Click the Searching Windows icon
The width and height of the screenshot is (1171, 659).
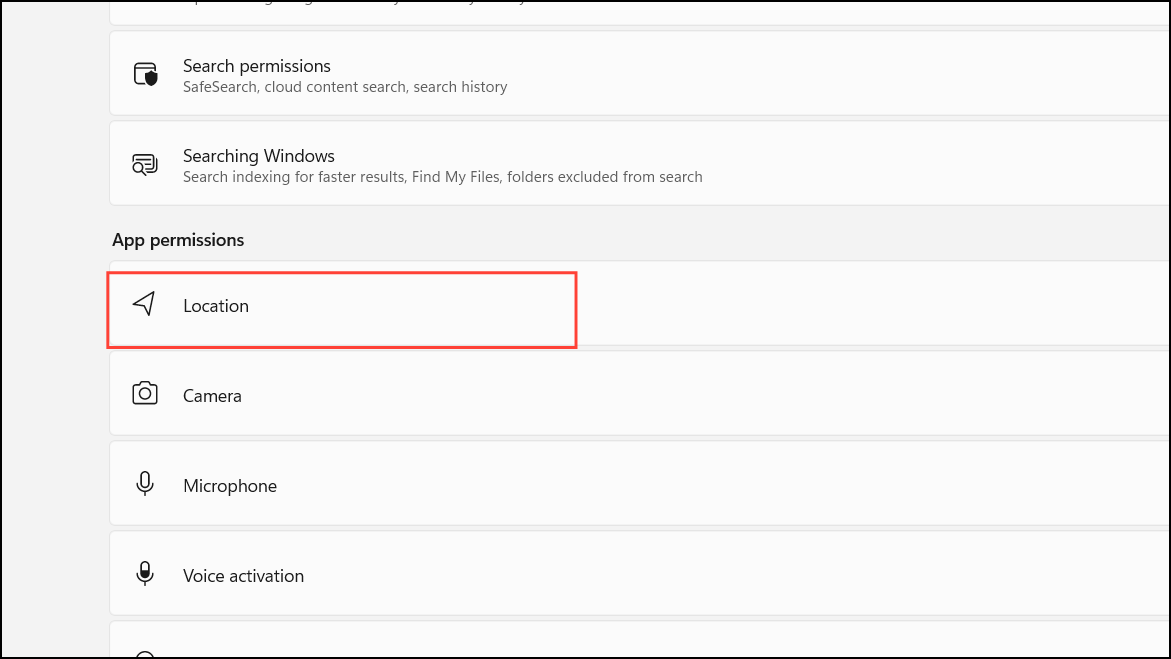pos(145,165)
